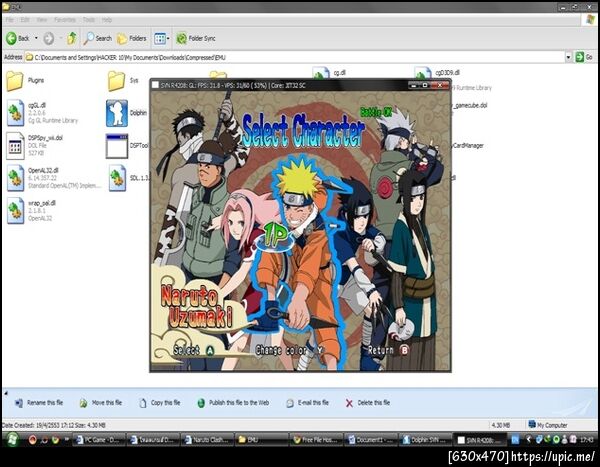This screenshot has height=467, width=600.
Task: Select the cgD3D9.dll file
Action: click(437, 73)
